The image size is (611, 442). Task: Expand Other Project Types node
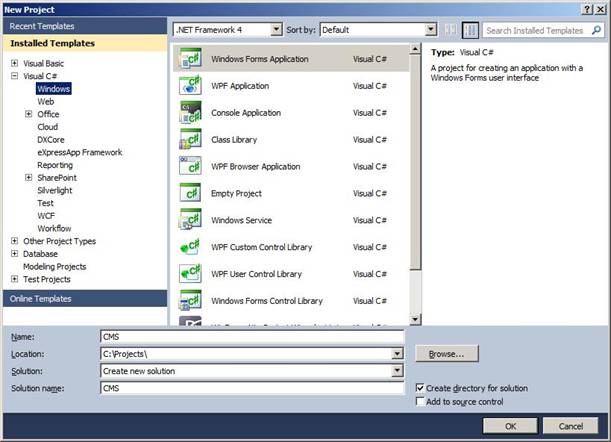(14, 241)
